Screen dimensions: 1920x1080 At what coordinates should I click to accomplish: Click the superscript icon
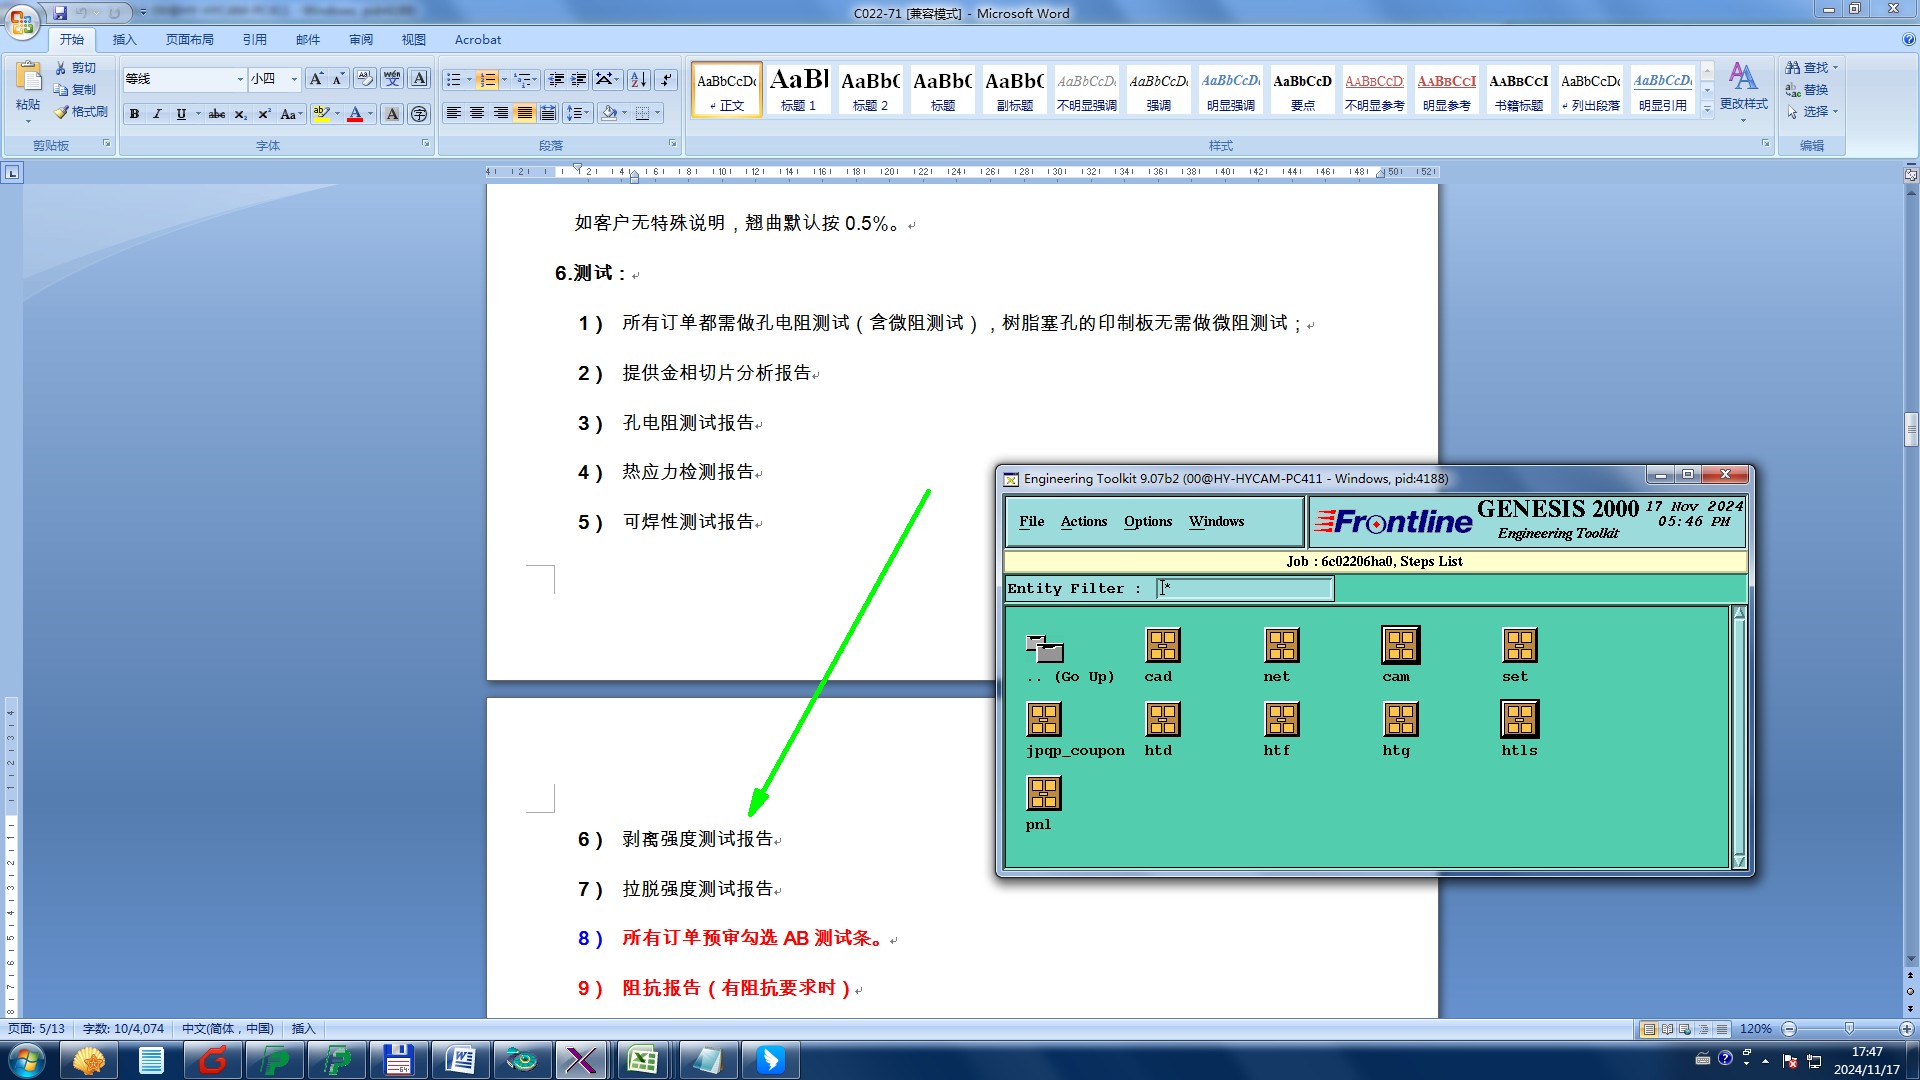pos(264,114)
